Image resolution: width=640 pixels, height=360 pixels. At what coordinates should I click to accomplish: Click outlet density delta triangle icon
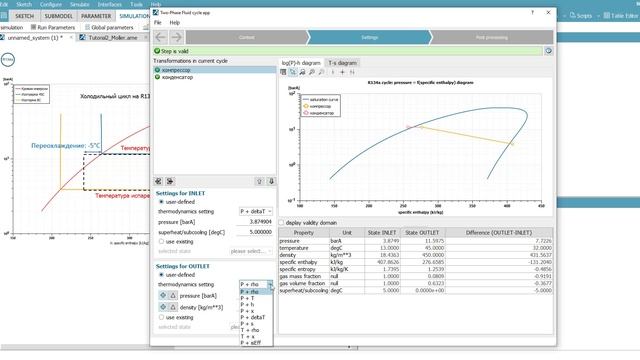173,307
